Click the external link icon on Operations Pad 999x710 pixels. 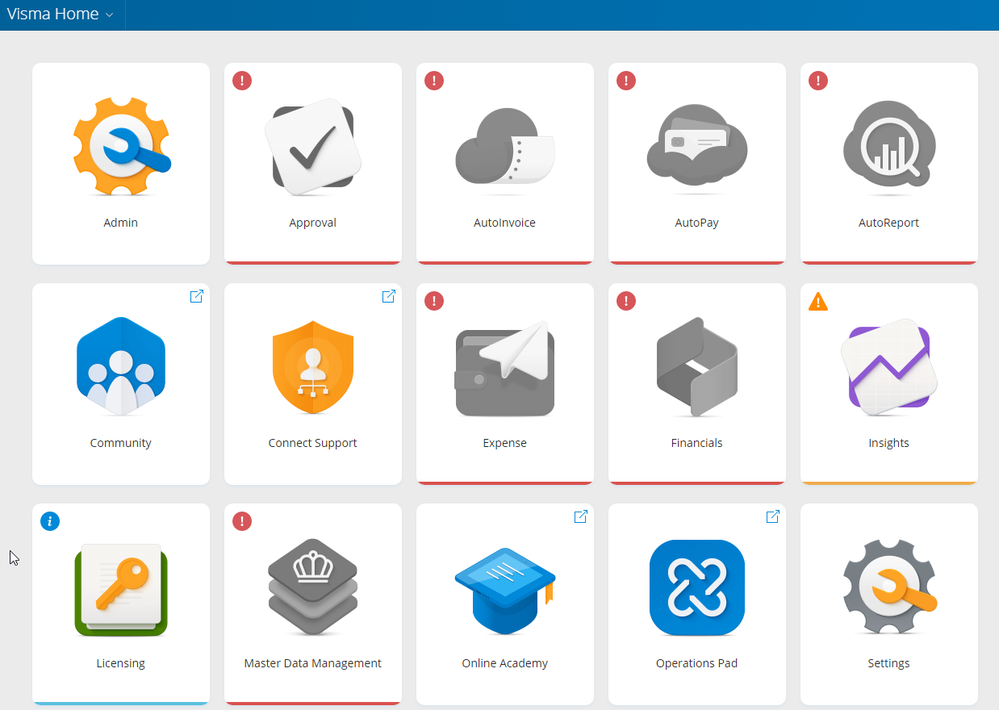click(x=773, y=517)
